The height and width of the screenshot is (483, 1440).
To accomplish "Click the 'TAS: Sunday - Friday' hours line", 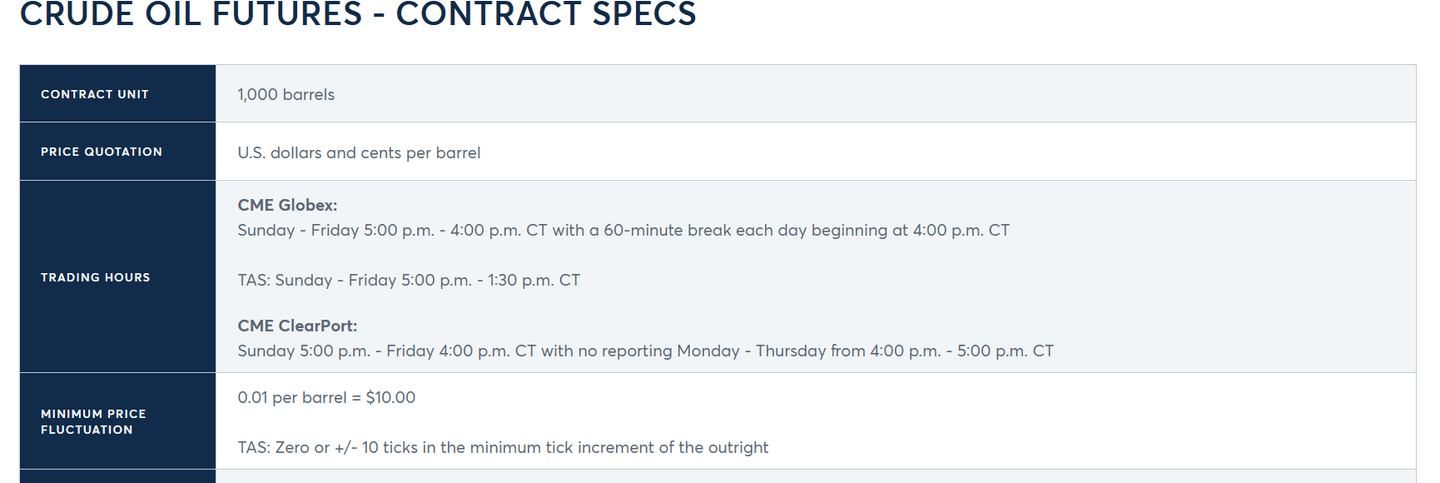I will (315, 280).
